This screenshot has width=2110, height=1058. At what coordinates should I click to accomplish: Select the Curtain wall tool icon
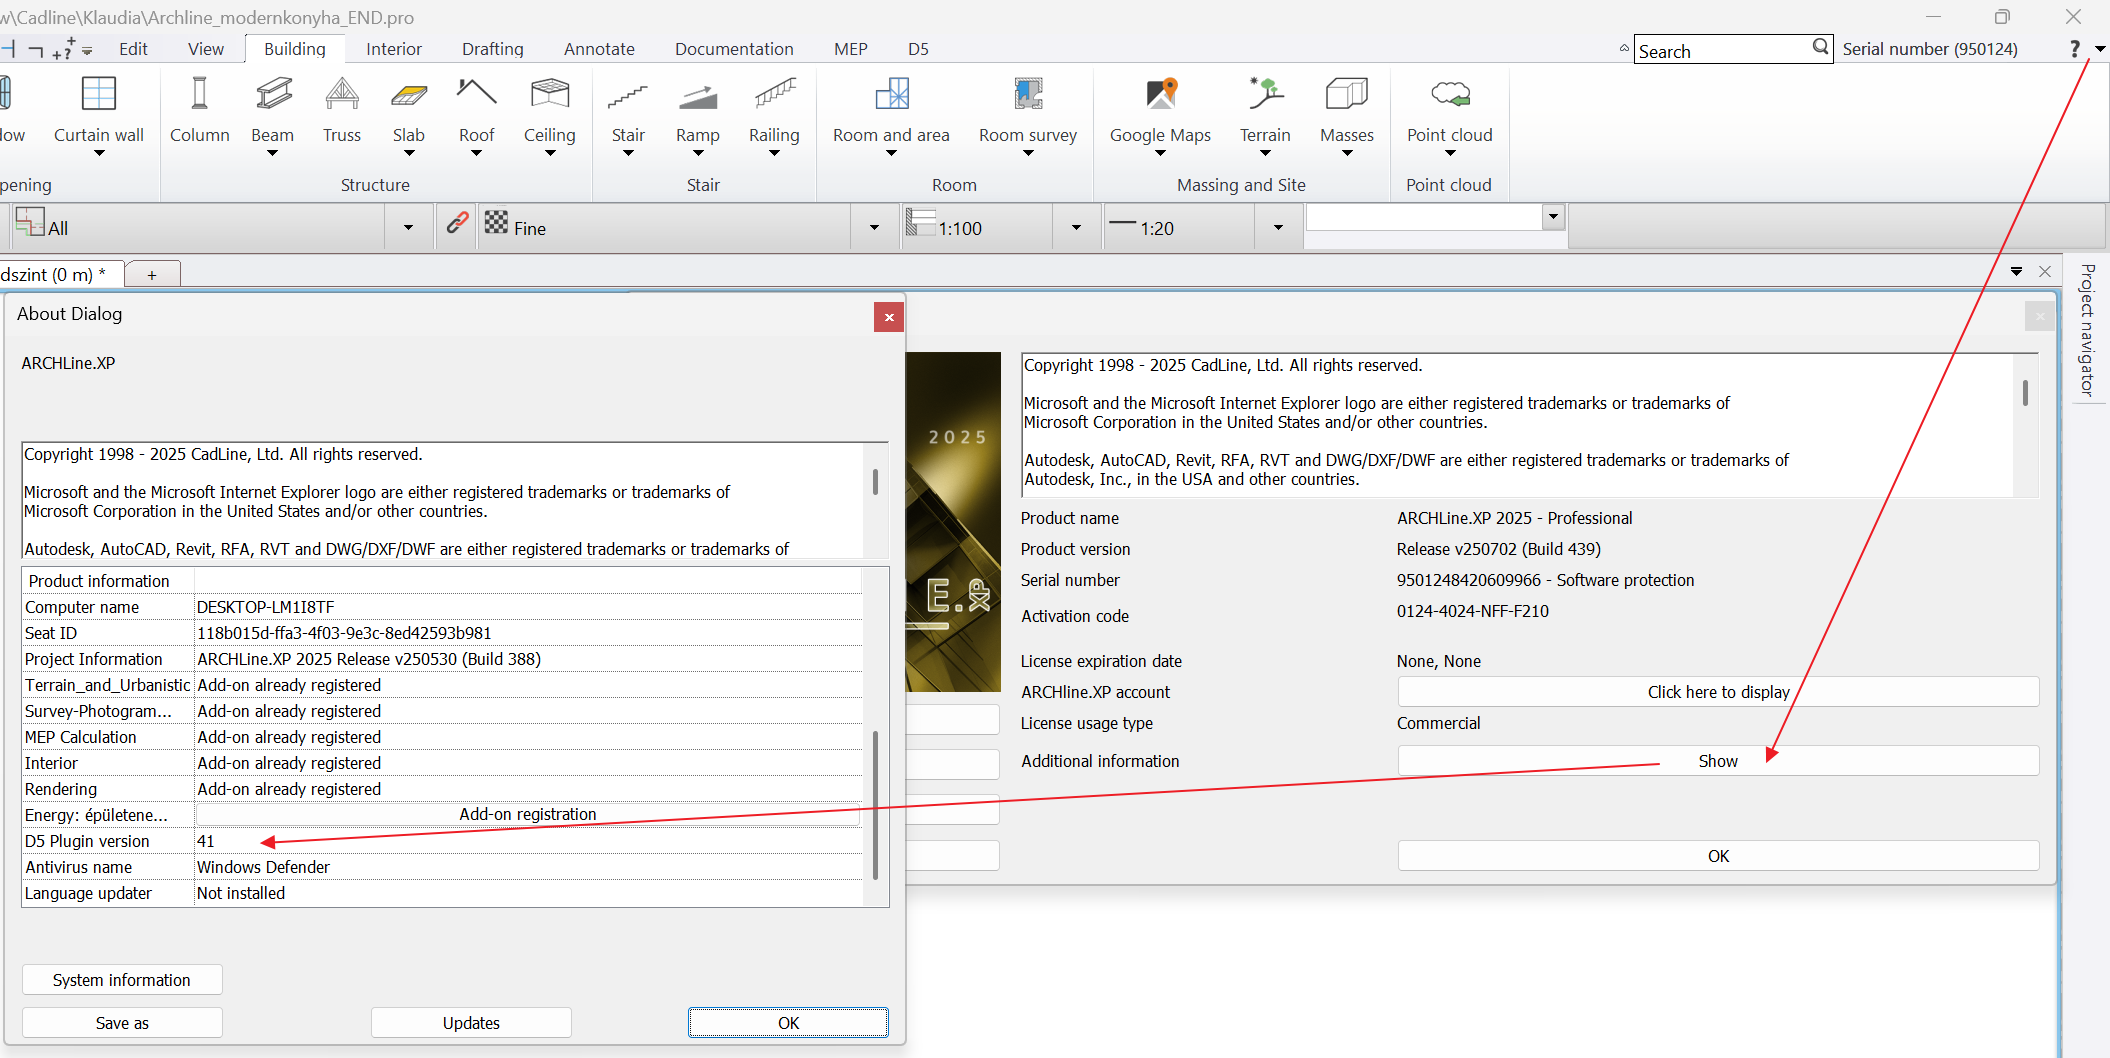click(x=98, y=95)
